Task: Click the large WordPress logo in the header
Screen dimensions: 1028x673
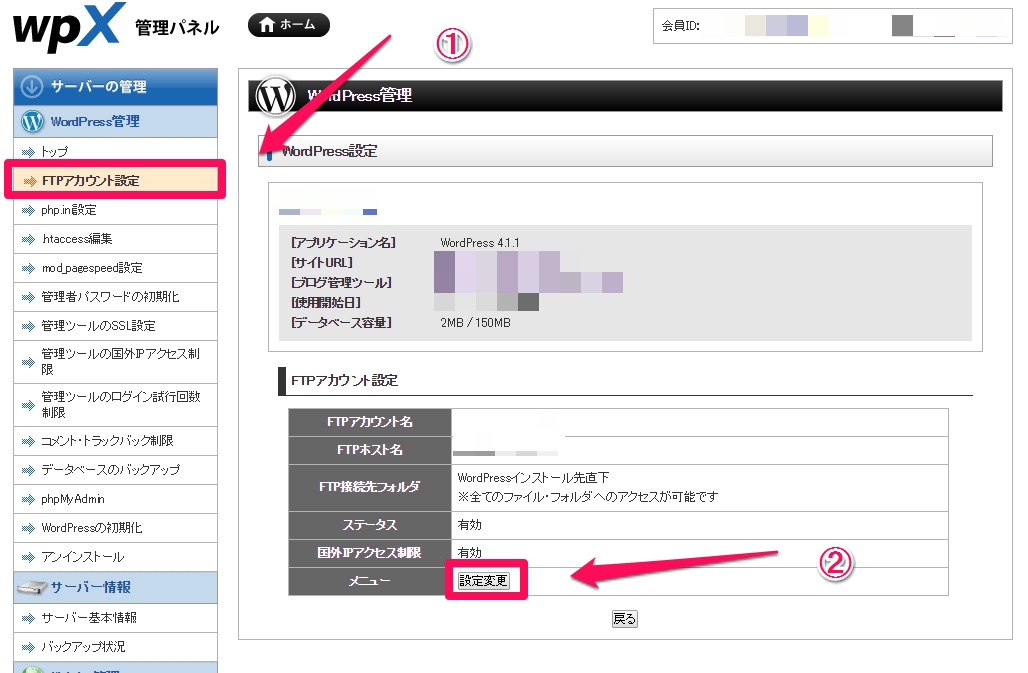Action: [275, 96]
